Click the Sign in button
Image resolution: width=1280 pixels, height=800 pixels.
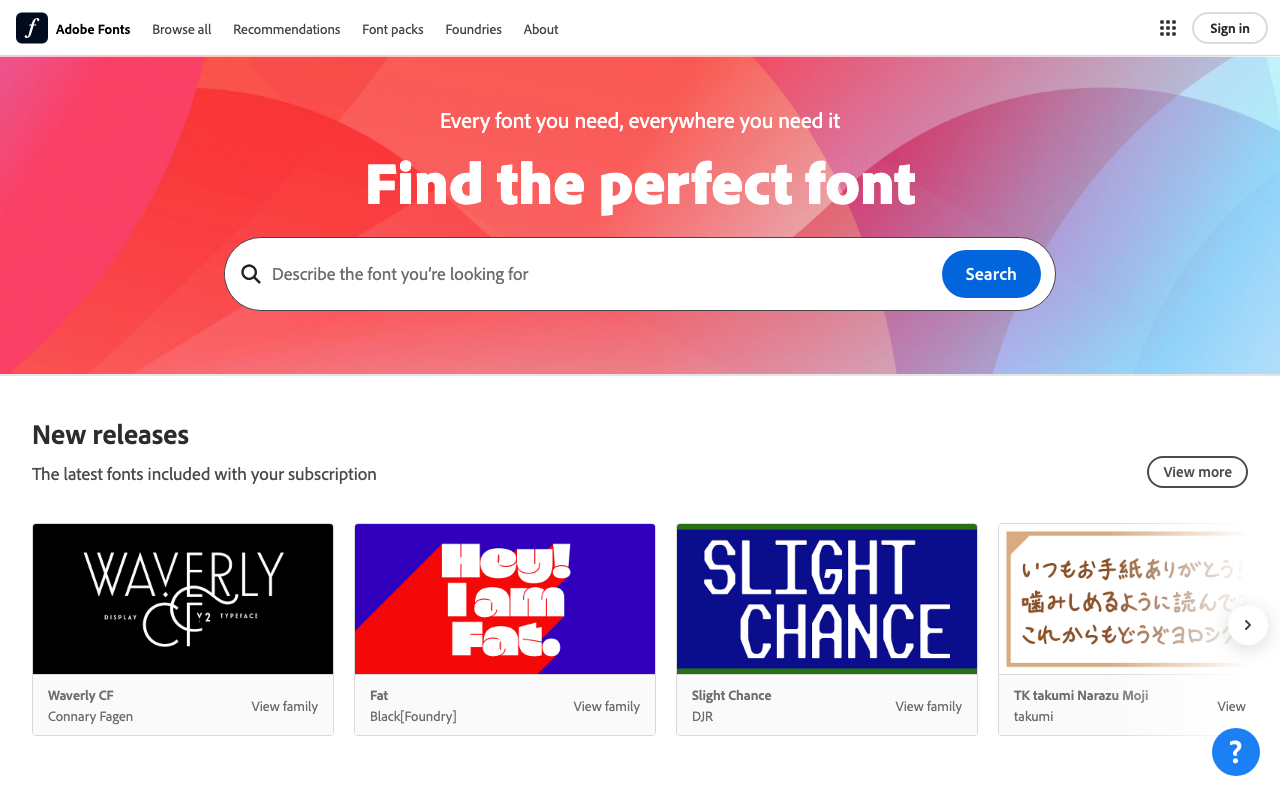[x=1230, y=28]
